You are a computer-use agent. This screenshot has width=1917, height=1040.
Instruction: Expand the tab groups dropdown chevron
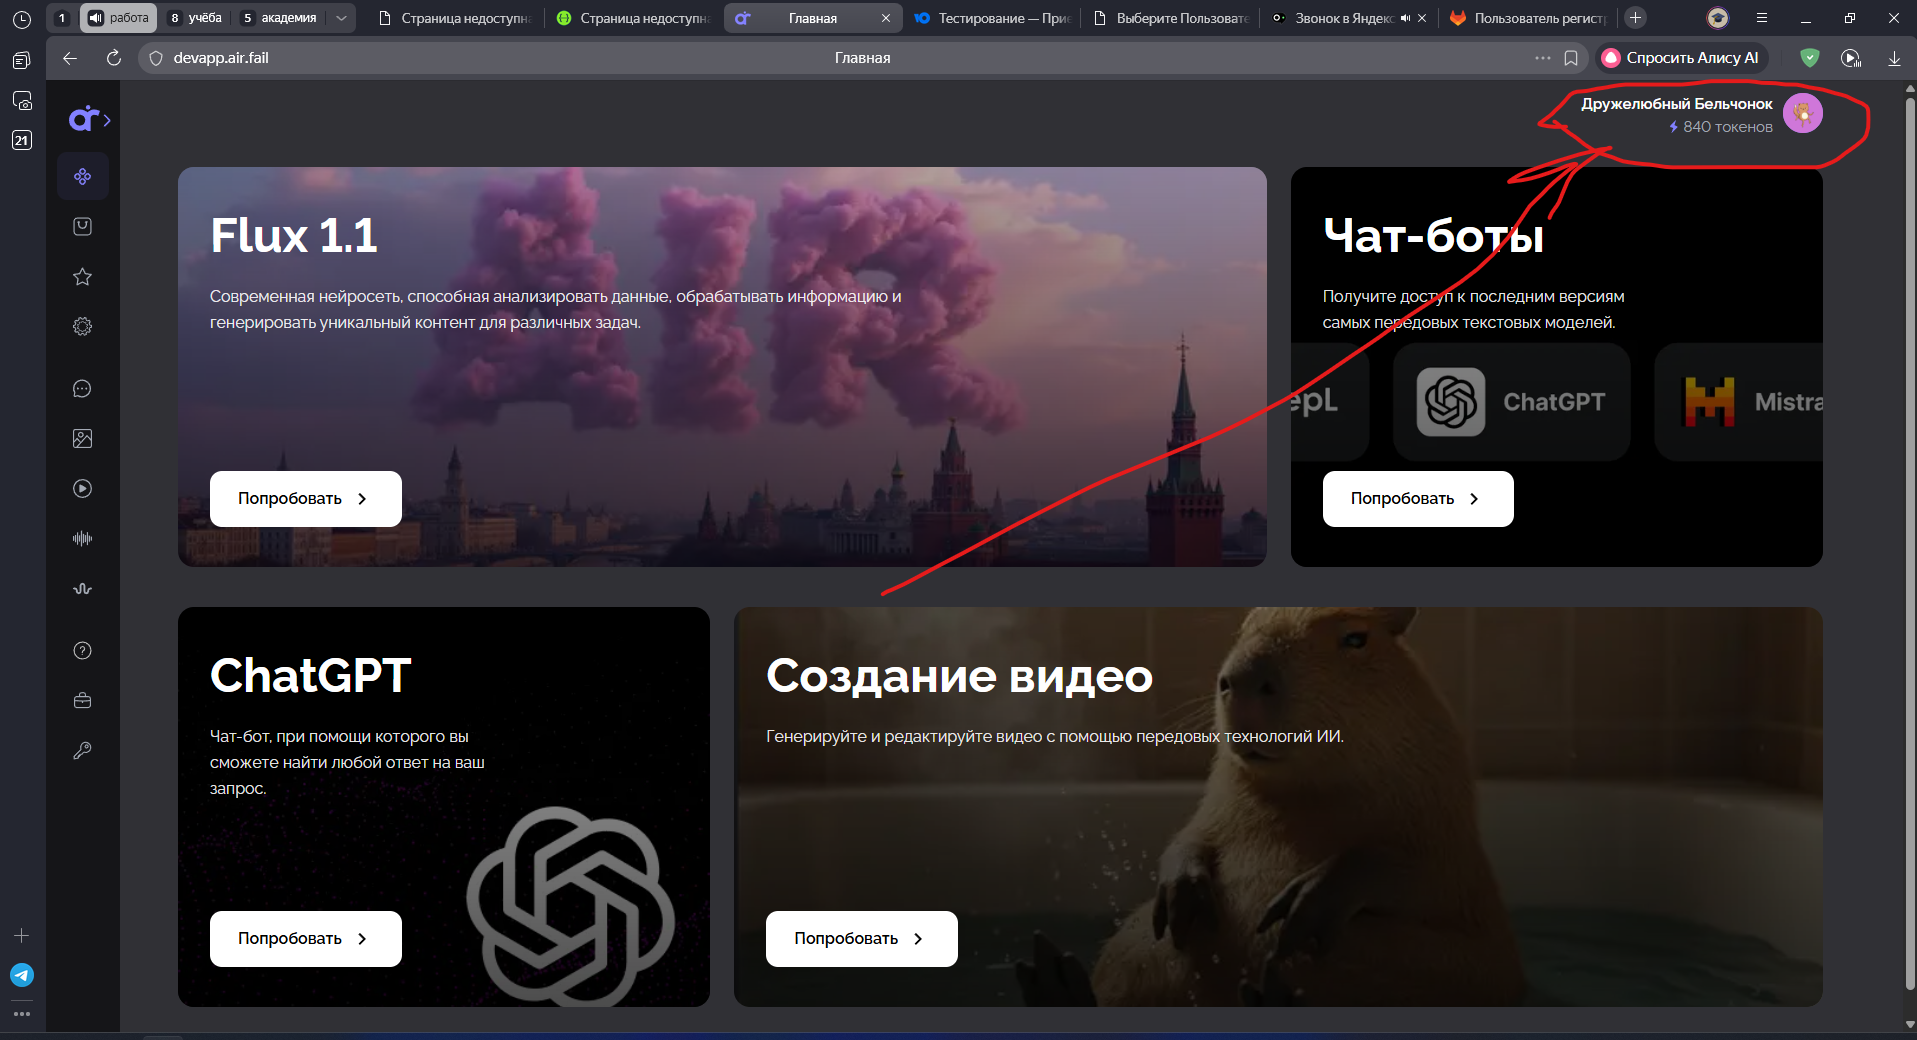342,18
